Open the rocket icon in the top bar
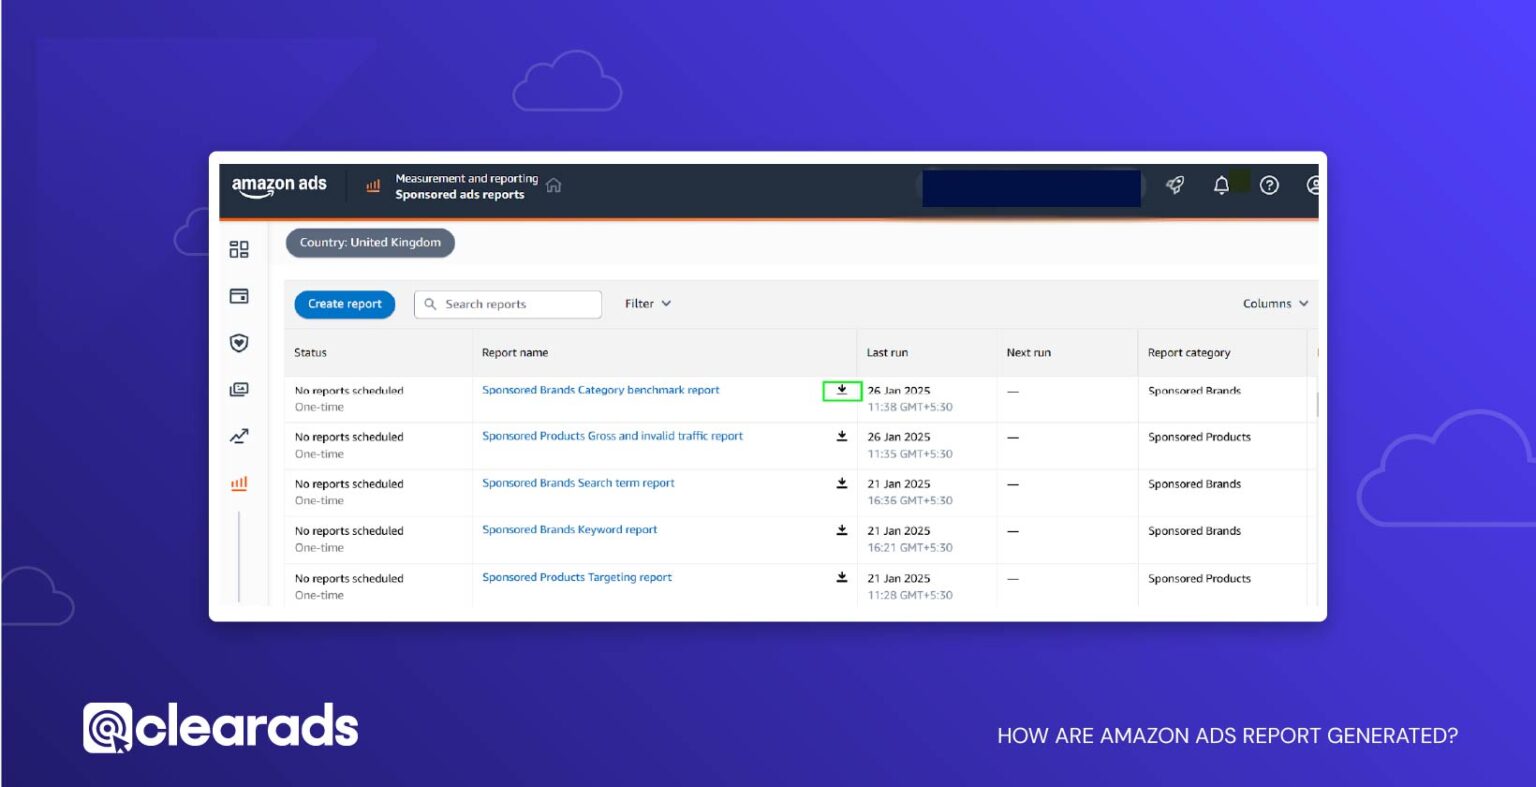Screen dimensions: 1536x787 (x=1175, y=185)
